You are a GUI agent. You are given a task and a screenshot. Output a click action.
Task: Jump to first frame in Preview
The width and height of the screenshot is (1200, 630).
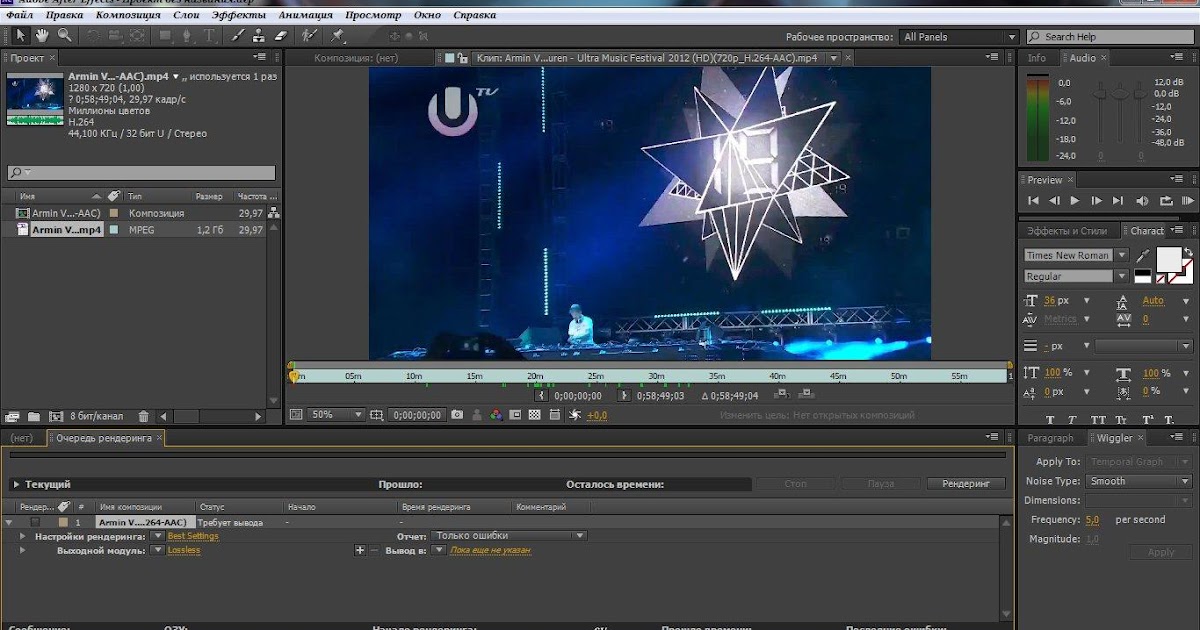(1034, 201)
